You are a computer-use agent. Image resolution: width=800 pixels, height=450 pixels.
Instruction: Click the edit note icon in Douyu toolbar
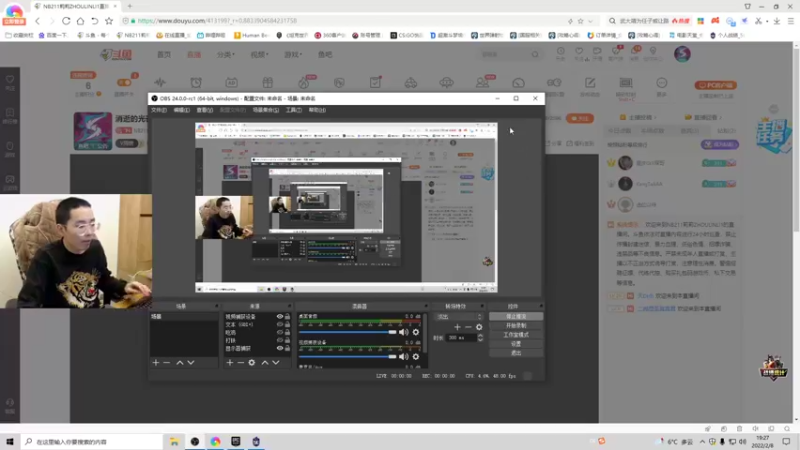click(590, 83)
